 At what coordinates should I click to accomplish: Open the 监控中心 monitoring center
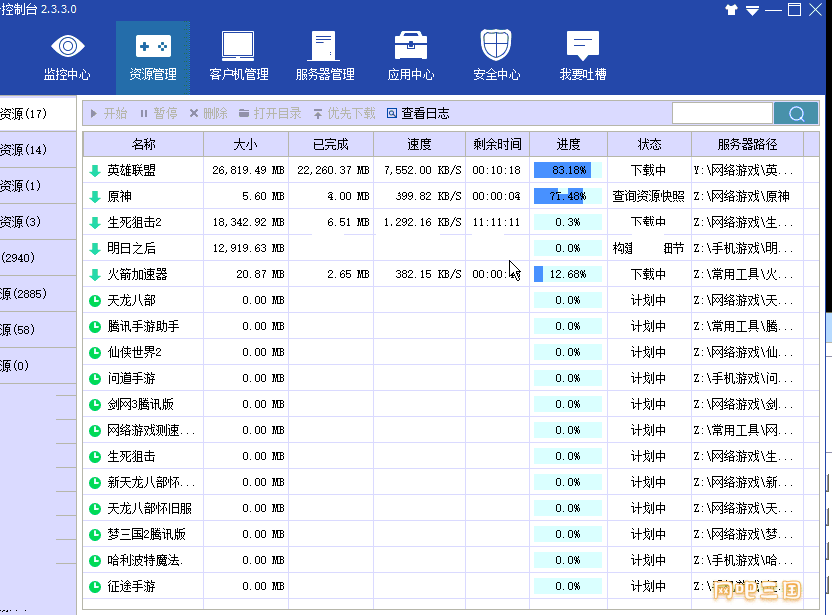pos(67,57)
